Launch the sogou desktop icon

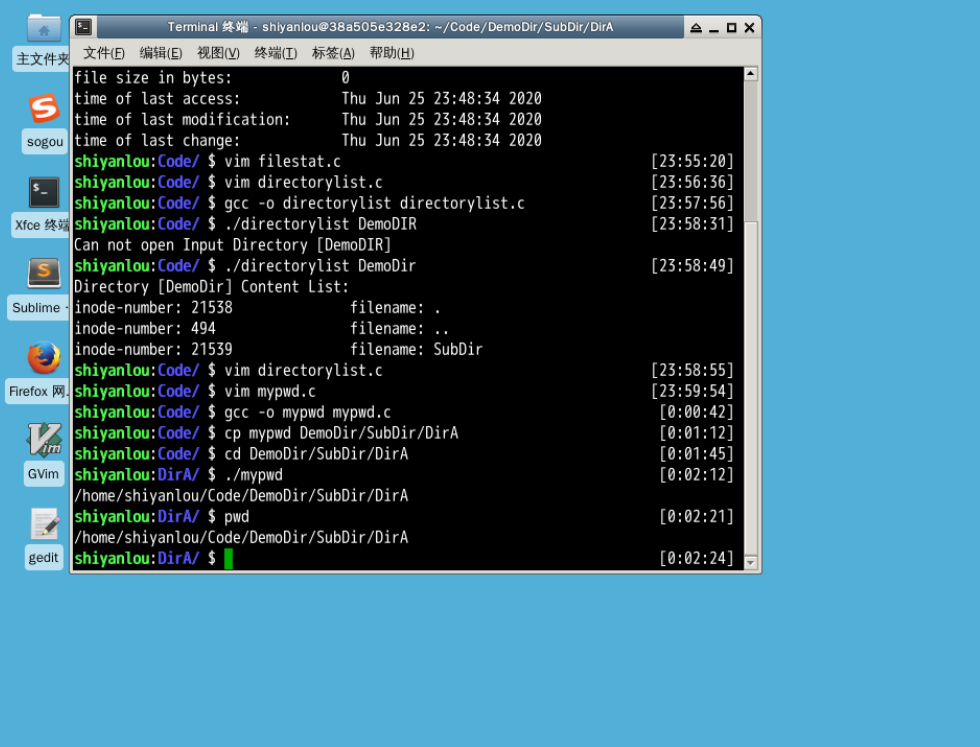pyautogui.click(x=44, y=108)
